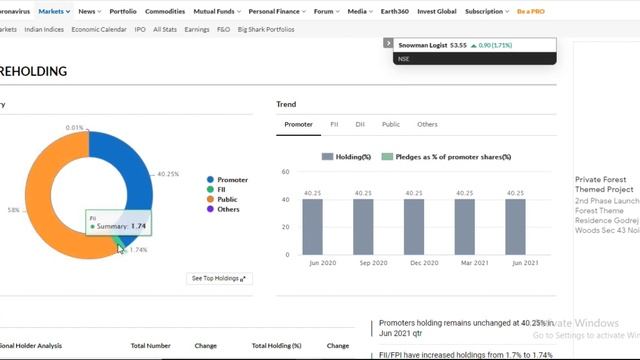
Task: Open the Markets dropdown menu
Action: coord(54,11)
